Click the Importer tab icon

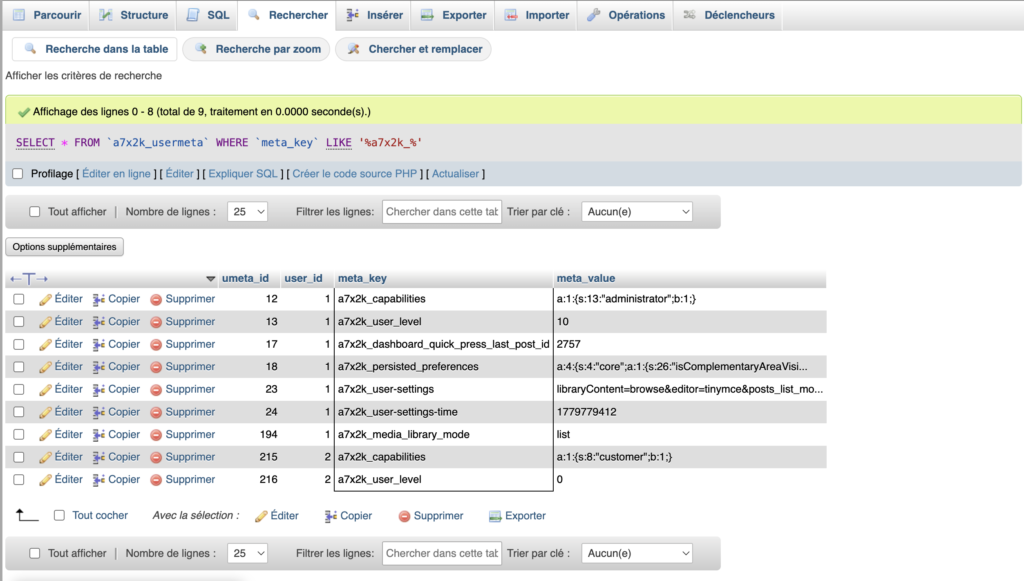pos(511,15)
